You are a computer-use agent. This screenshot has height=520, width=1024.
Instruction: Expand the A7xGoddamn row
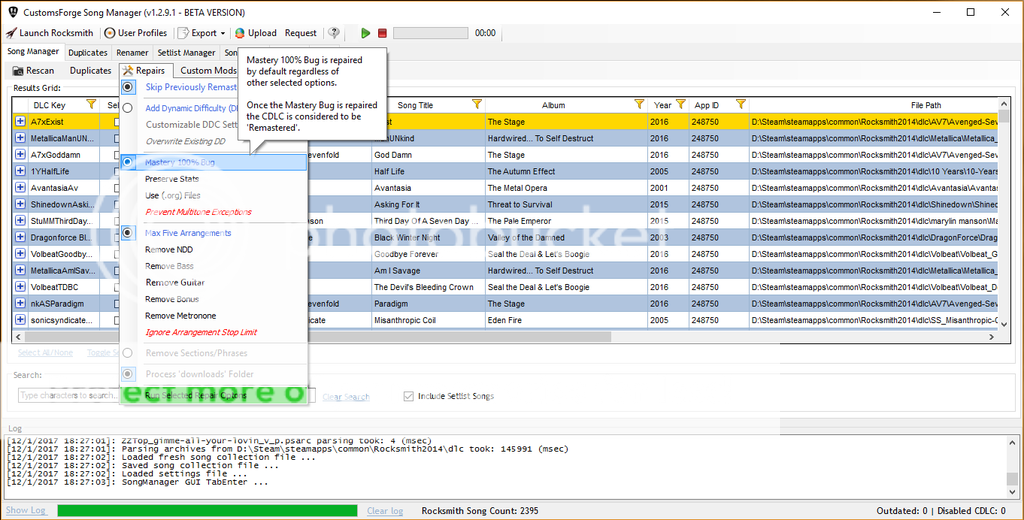20,155
